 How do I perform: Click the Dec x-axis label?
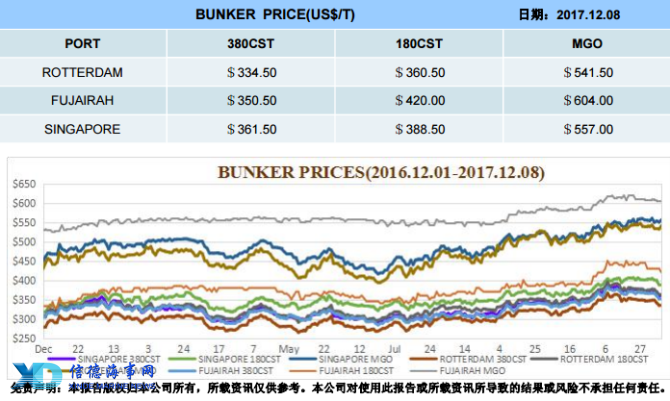pyautogui.click(x=43, y=349)
